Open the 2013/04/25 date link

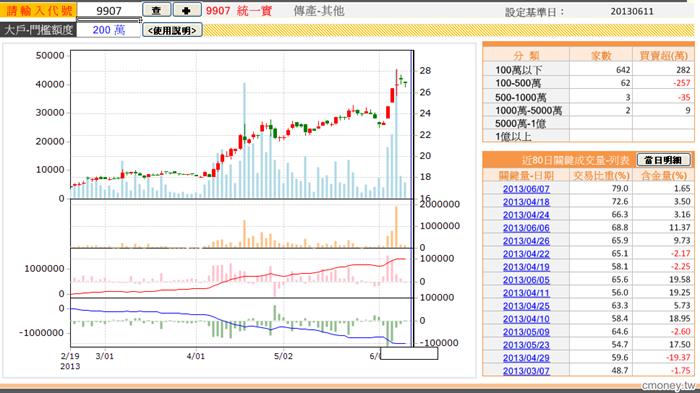point(526,306)
